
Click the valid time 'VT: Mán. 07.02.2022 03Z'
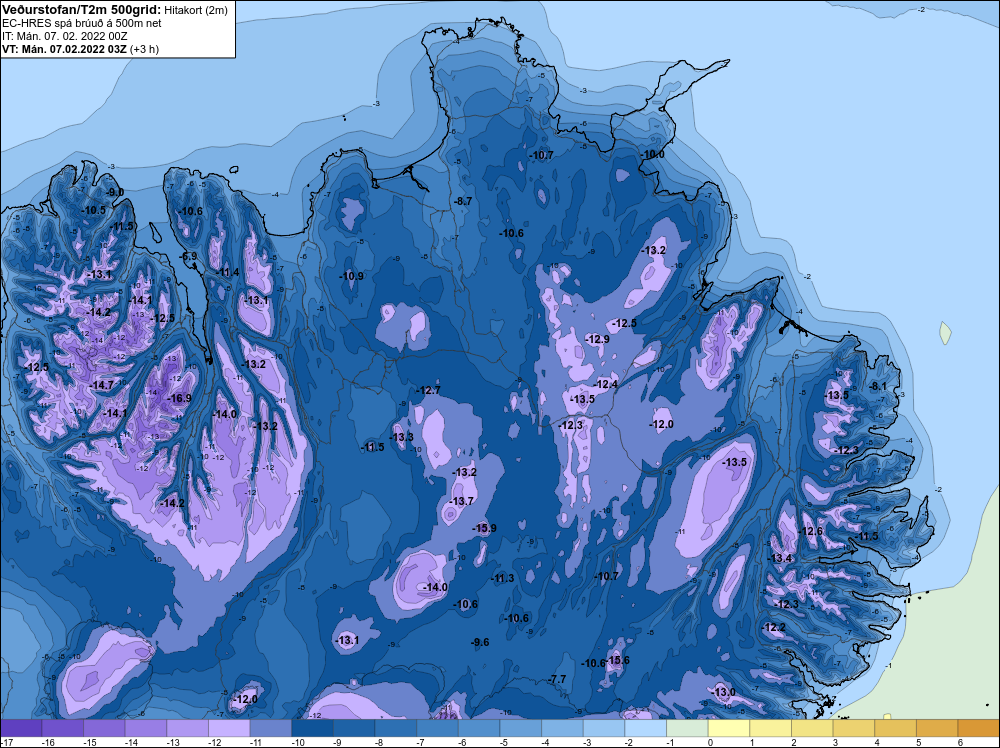pos(64,49)
